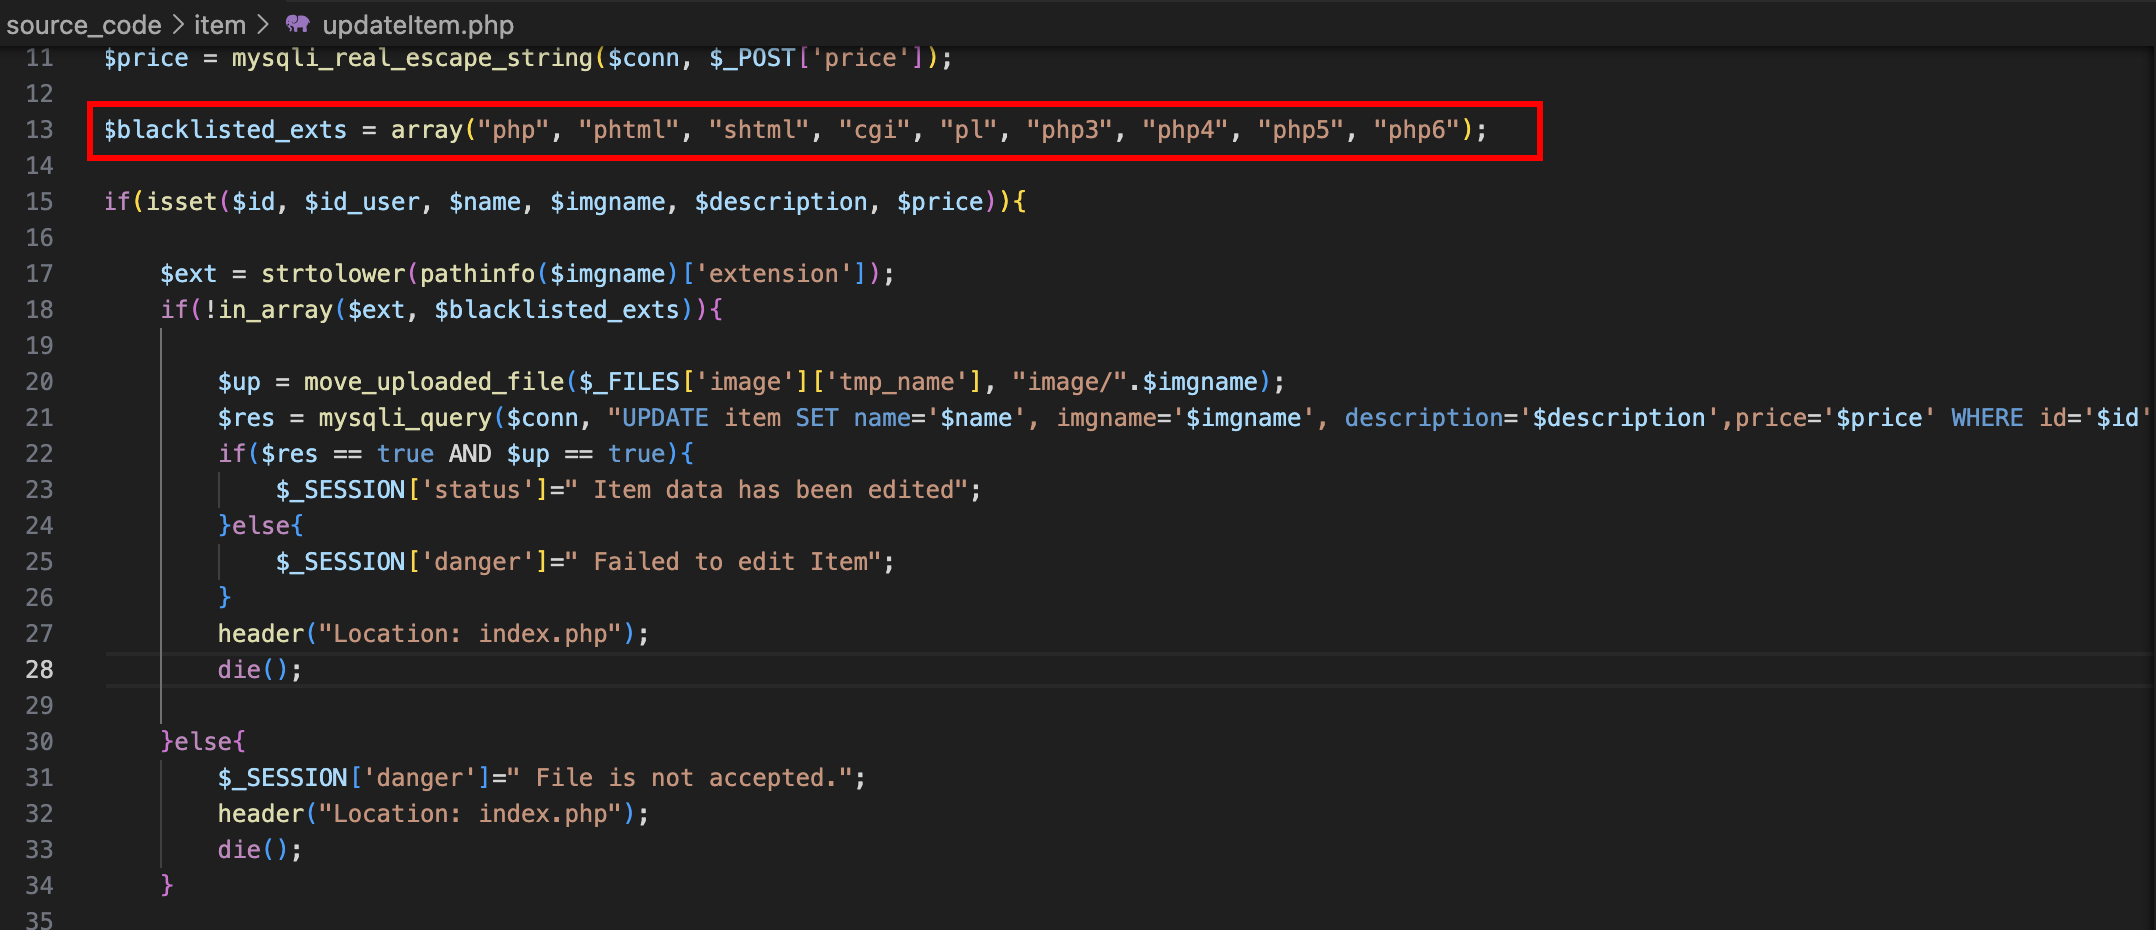
Task: Select line number 15 of the isset check
Action: click(x=39, y=202)
